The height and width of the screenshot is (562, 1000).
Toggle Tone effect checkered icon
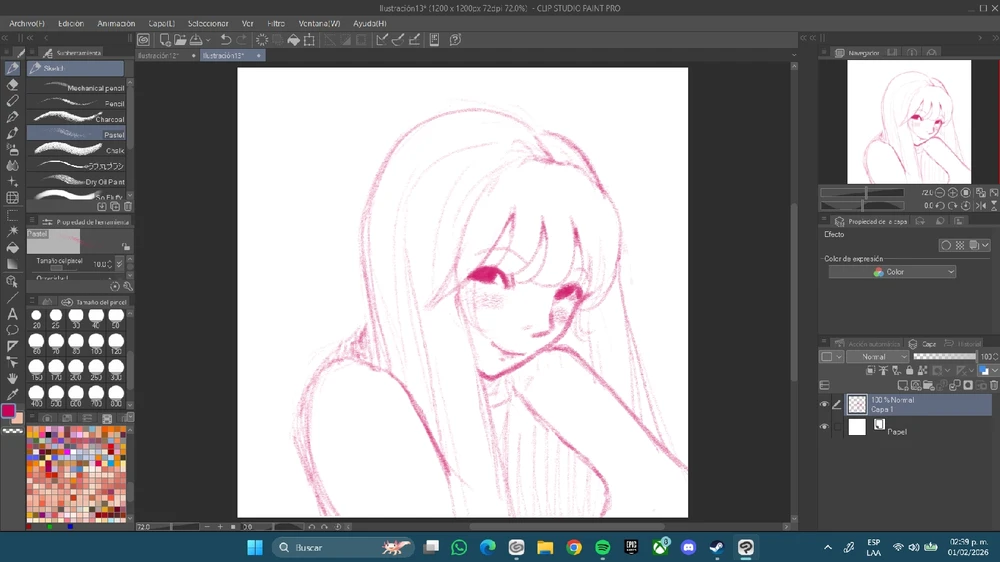[x=960, y=245]
